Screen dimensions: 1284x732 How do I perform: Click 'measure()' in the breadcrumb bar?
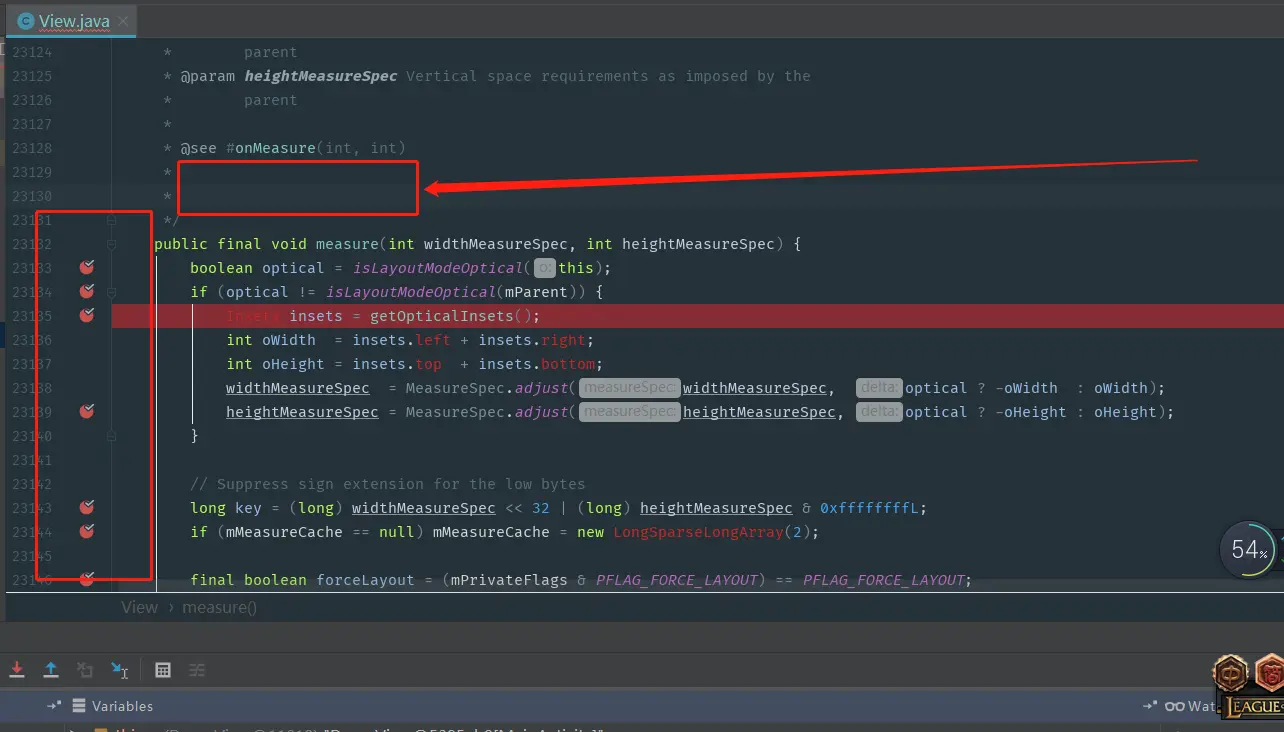tap(219, 607)
